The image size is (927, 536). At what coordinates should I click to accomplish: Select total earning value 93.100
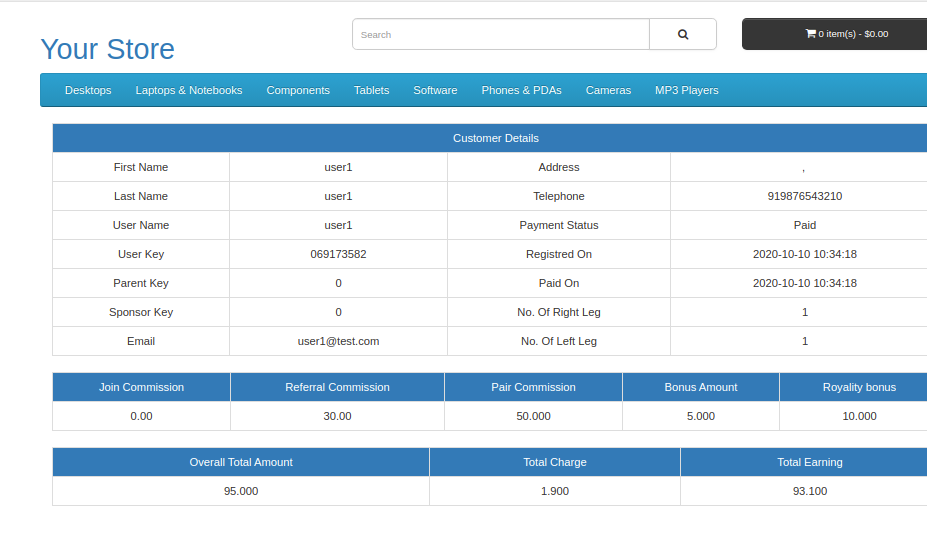pyautogui.click(x=809, y=491)
